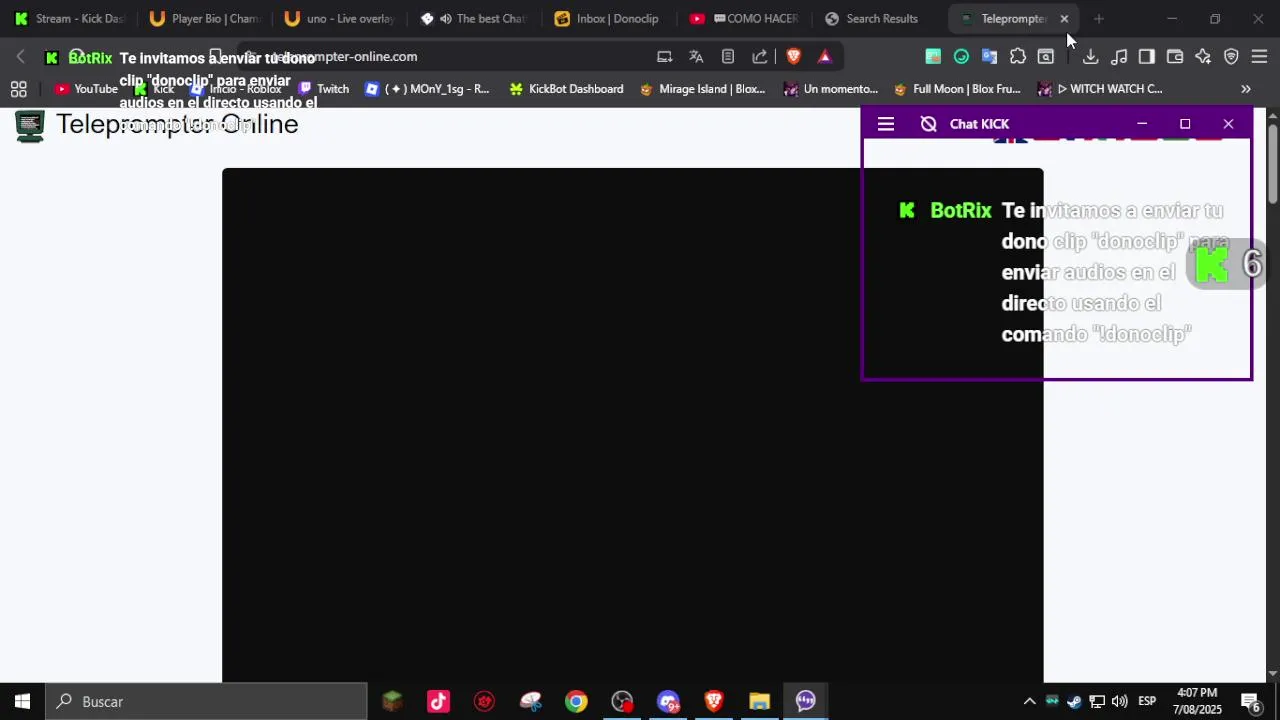Image resolution: width=1280 pixels, height=720 pixels.
Task: Open the Google Translate extension icon
Action: 989,57
